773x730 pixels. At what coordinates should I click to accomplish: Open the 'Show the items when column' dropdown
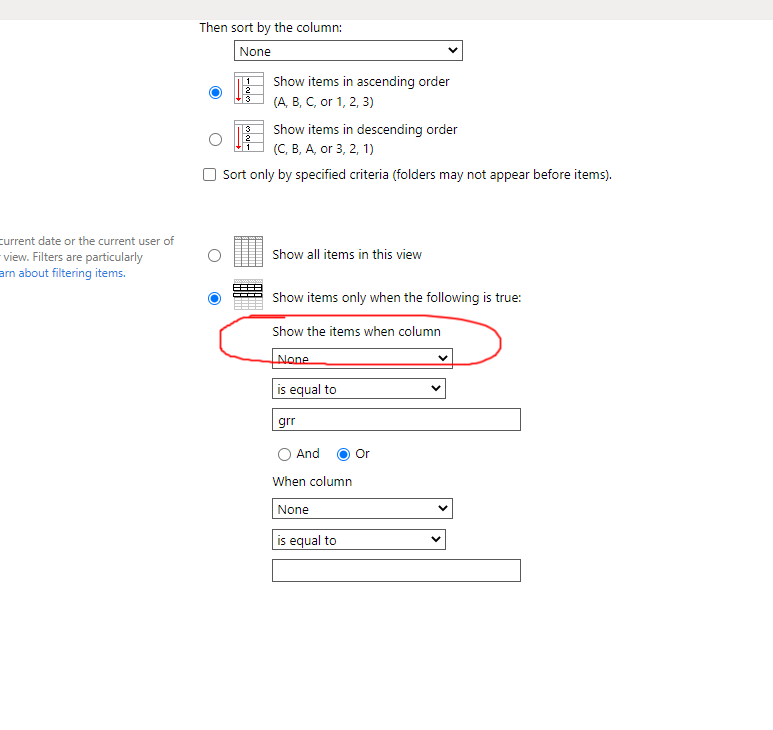click(x=362, y=358)
